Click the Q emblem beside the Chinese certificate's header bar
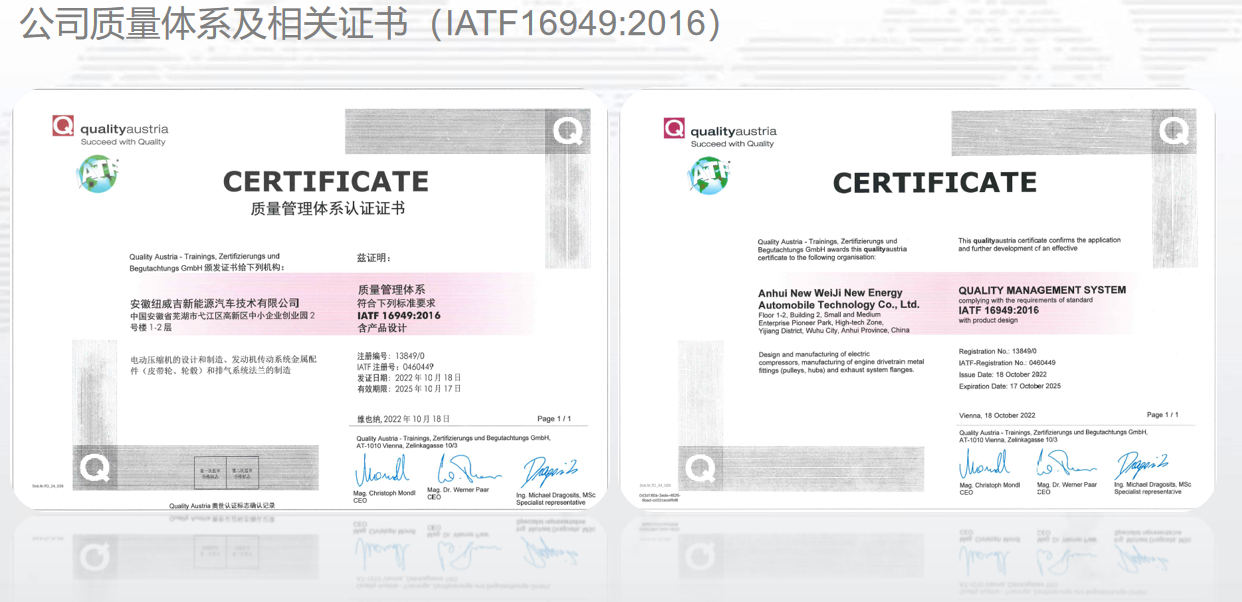 tap(570, 131)
